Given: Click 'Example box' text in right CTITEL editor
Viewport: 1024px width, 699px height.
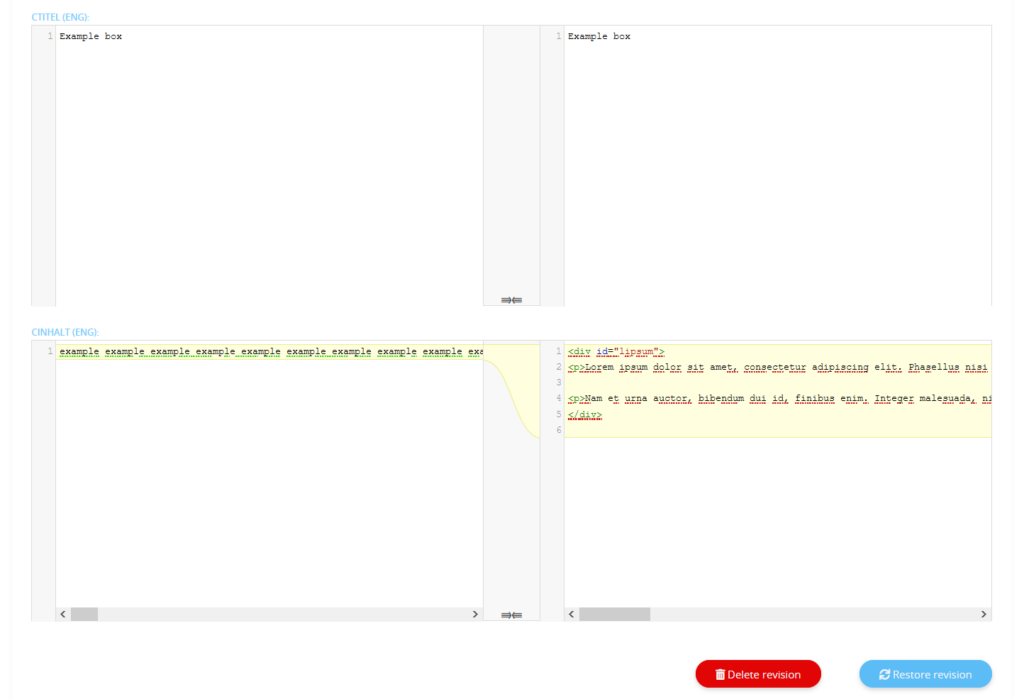Looking at the screenshot, I should (x=599, y=37).
